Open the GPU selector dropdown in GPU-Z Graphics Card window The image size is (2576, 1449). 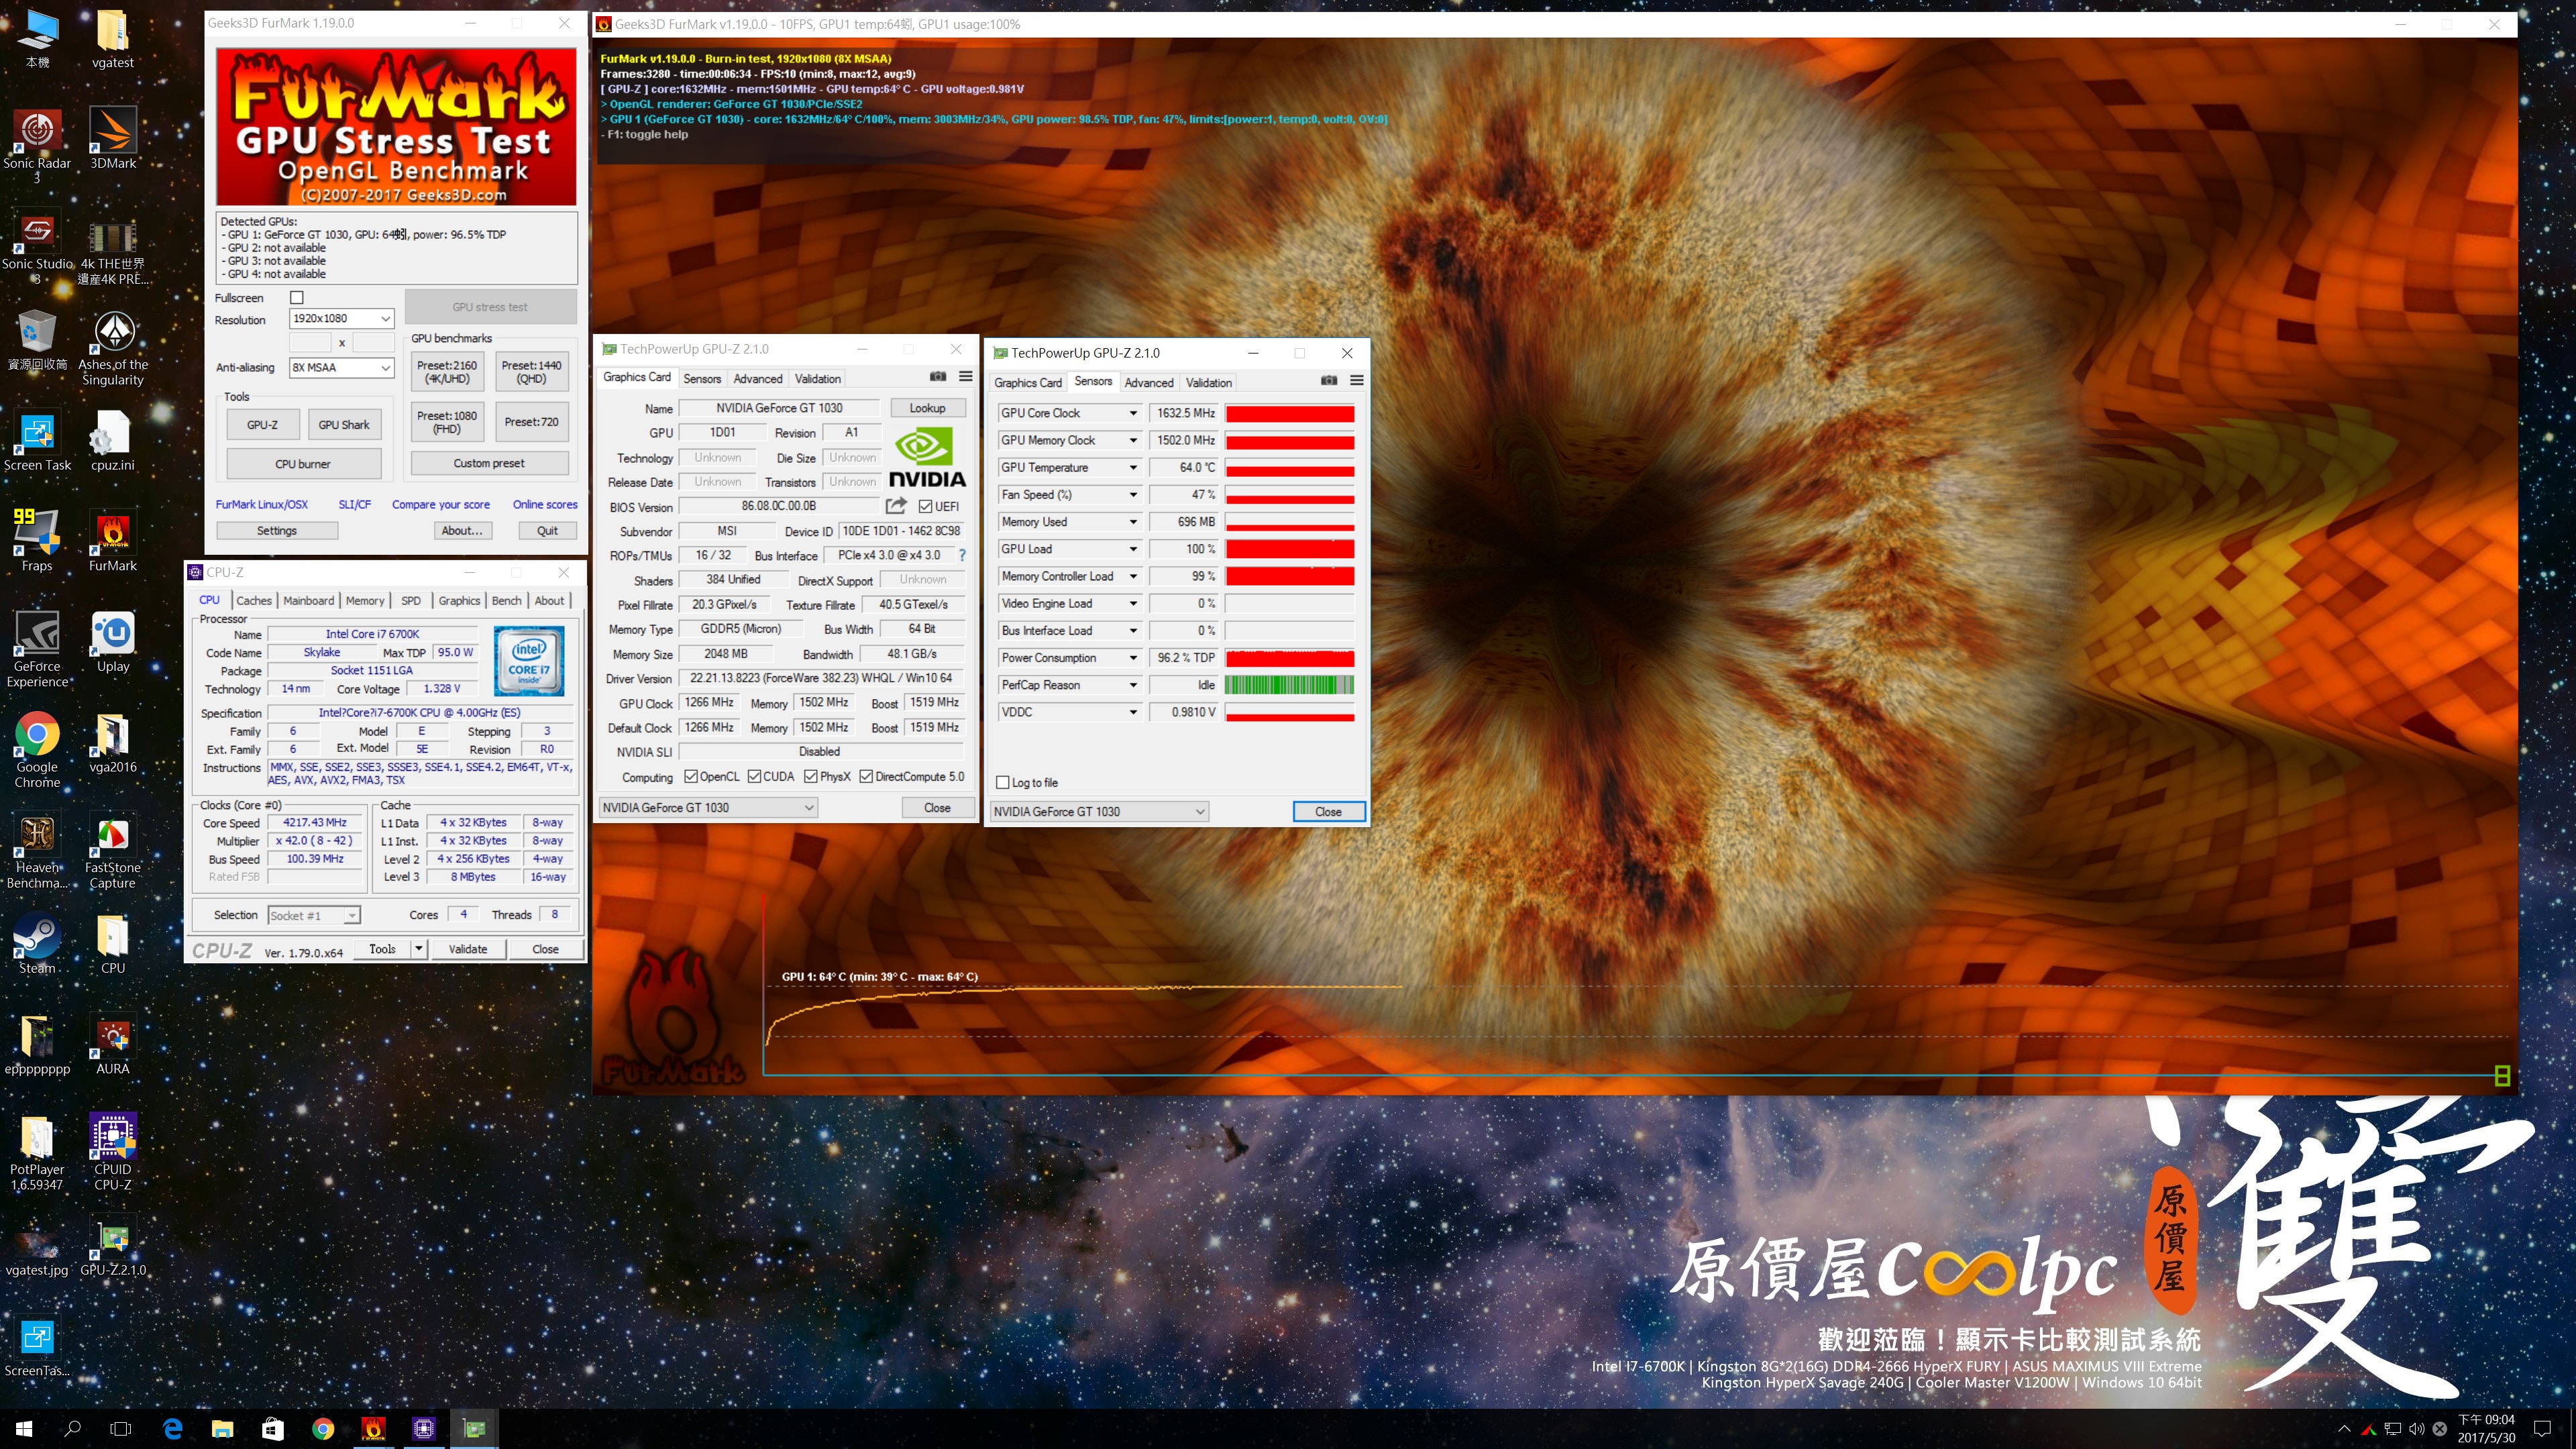point(708,807)
